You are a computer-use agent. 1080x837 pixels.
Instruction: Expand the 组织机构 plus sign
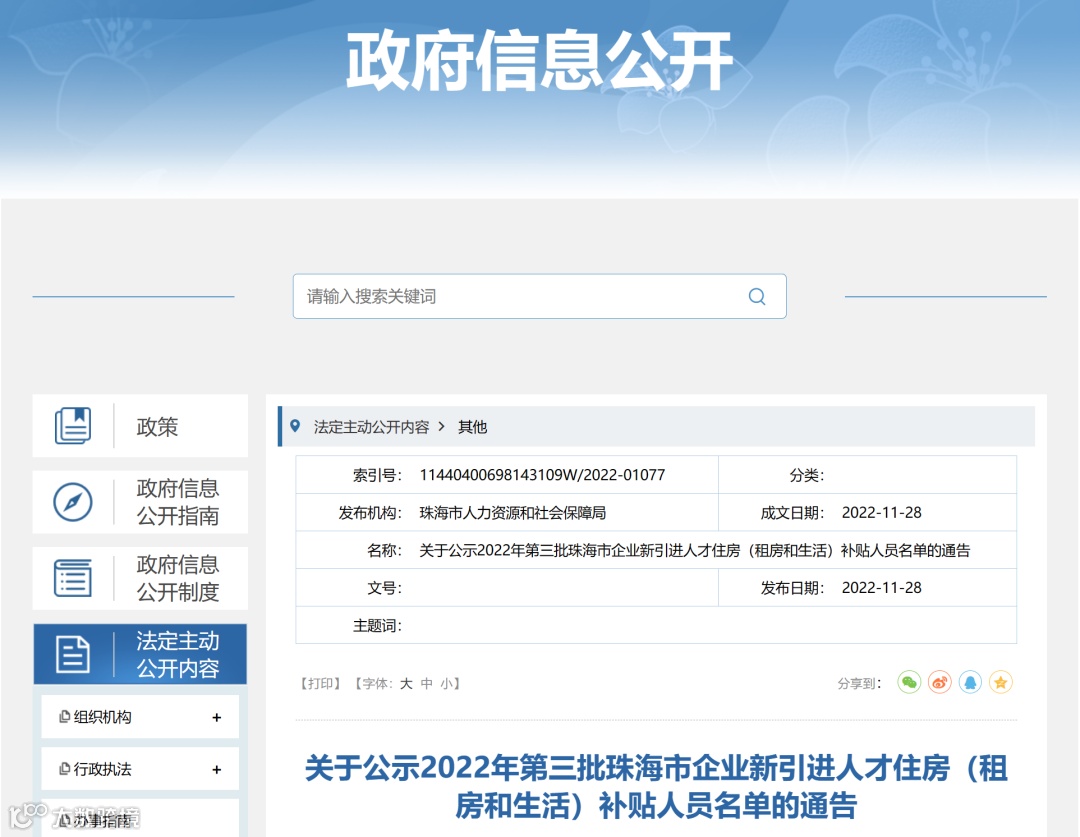point(216,717)
